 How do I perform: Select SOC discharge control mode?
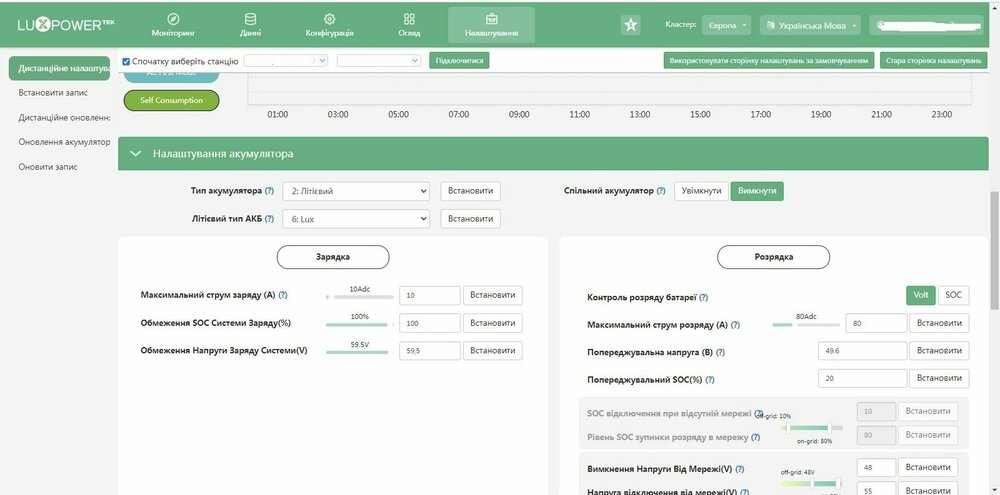coord(953,295)
